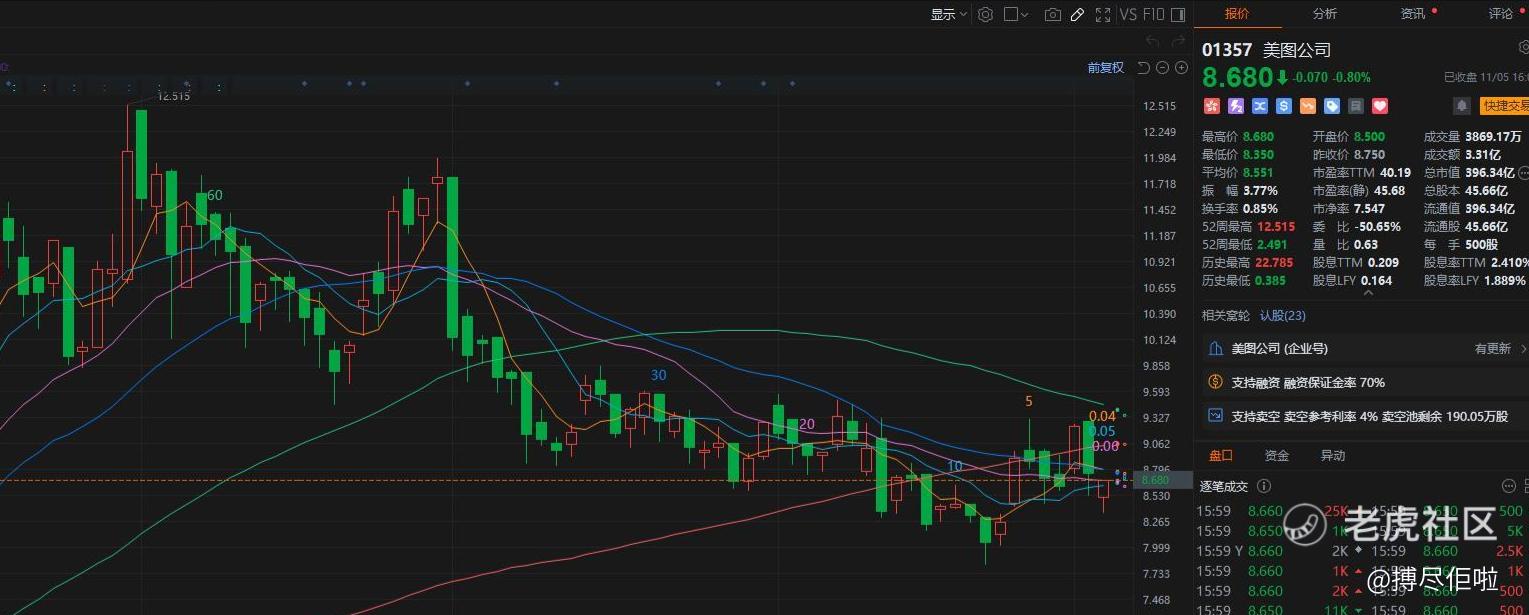Click the purple lightning badge icon
This screenshot has width=1529, height=615.
1235,106
